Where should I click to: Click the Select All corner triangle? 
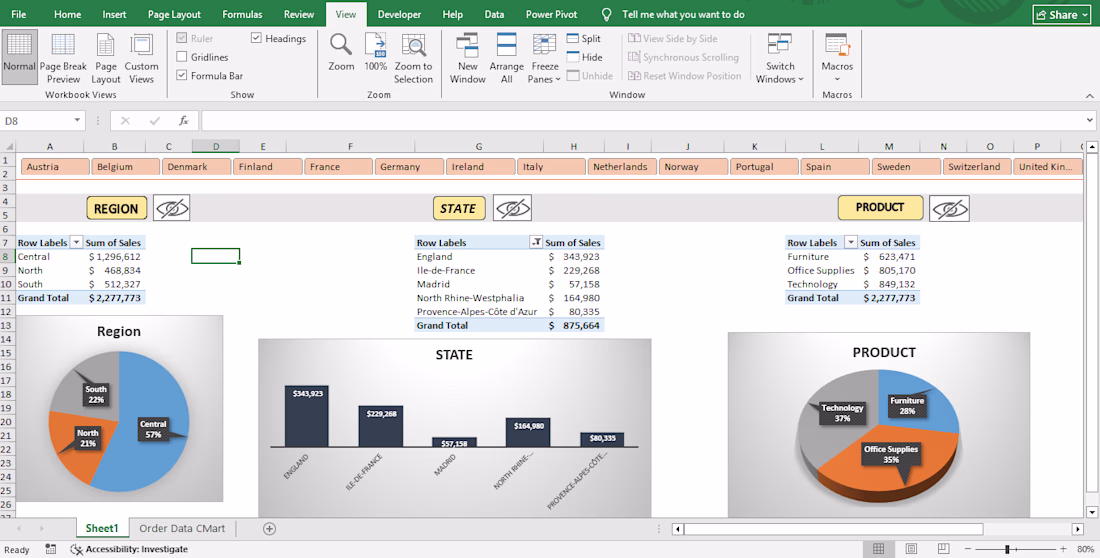8,146
